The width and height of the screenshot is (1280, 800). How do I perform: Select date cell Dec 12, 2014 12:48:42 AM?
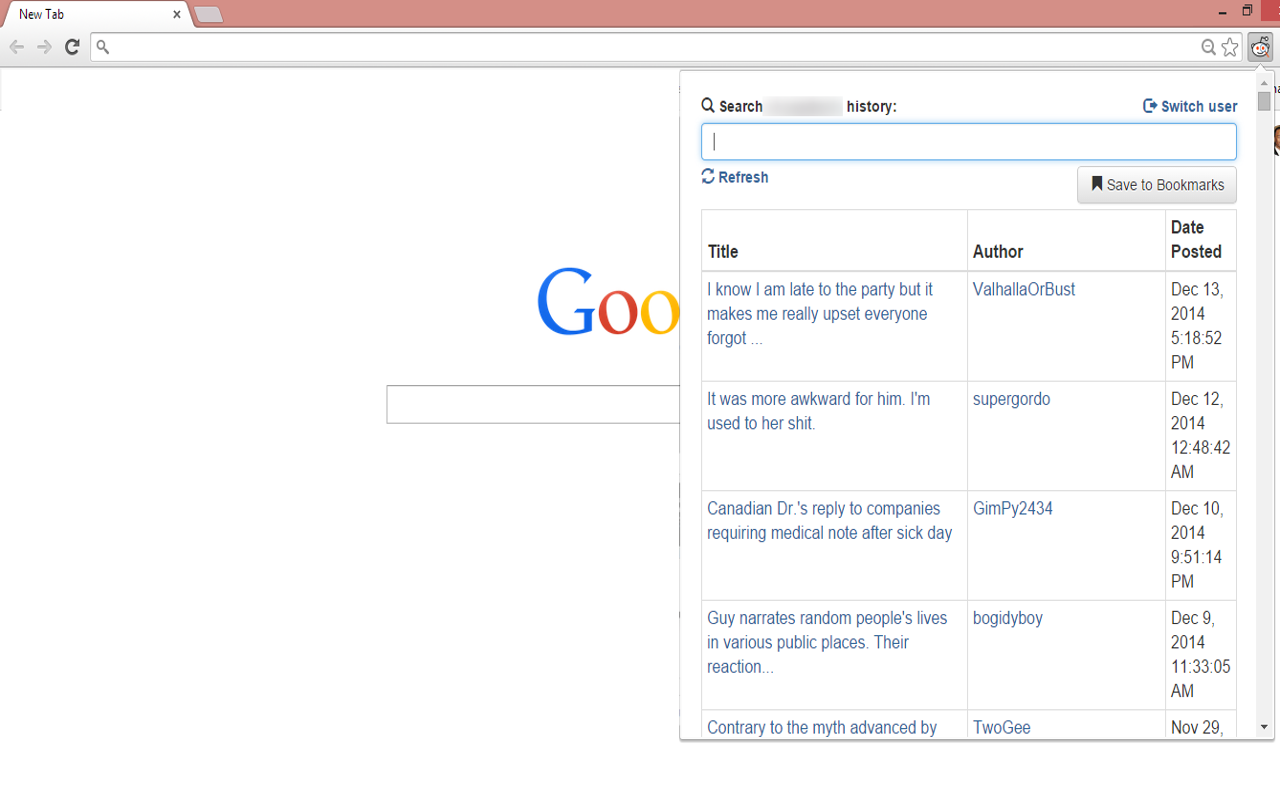click(x=1201, y=435)
